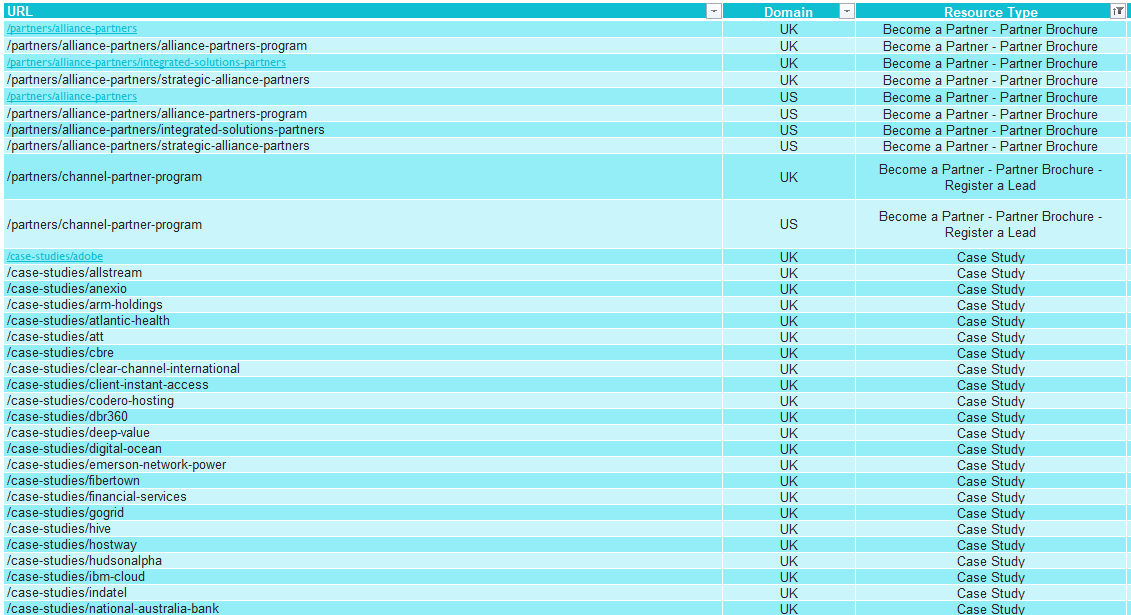Select the /case-studies/att cell
Screen dimensions: 1131x615
(363, 337)
